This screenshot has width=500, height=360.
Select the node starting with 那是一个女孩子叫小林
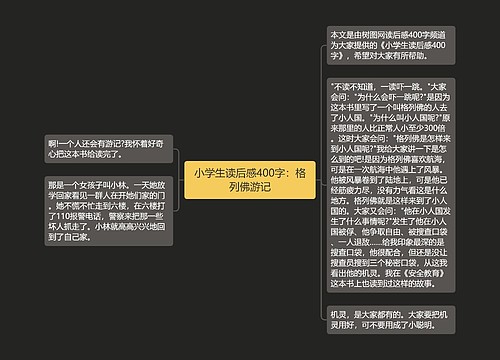tap(109, 211)
